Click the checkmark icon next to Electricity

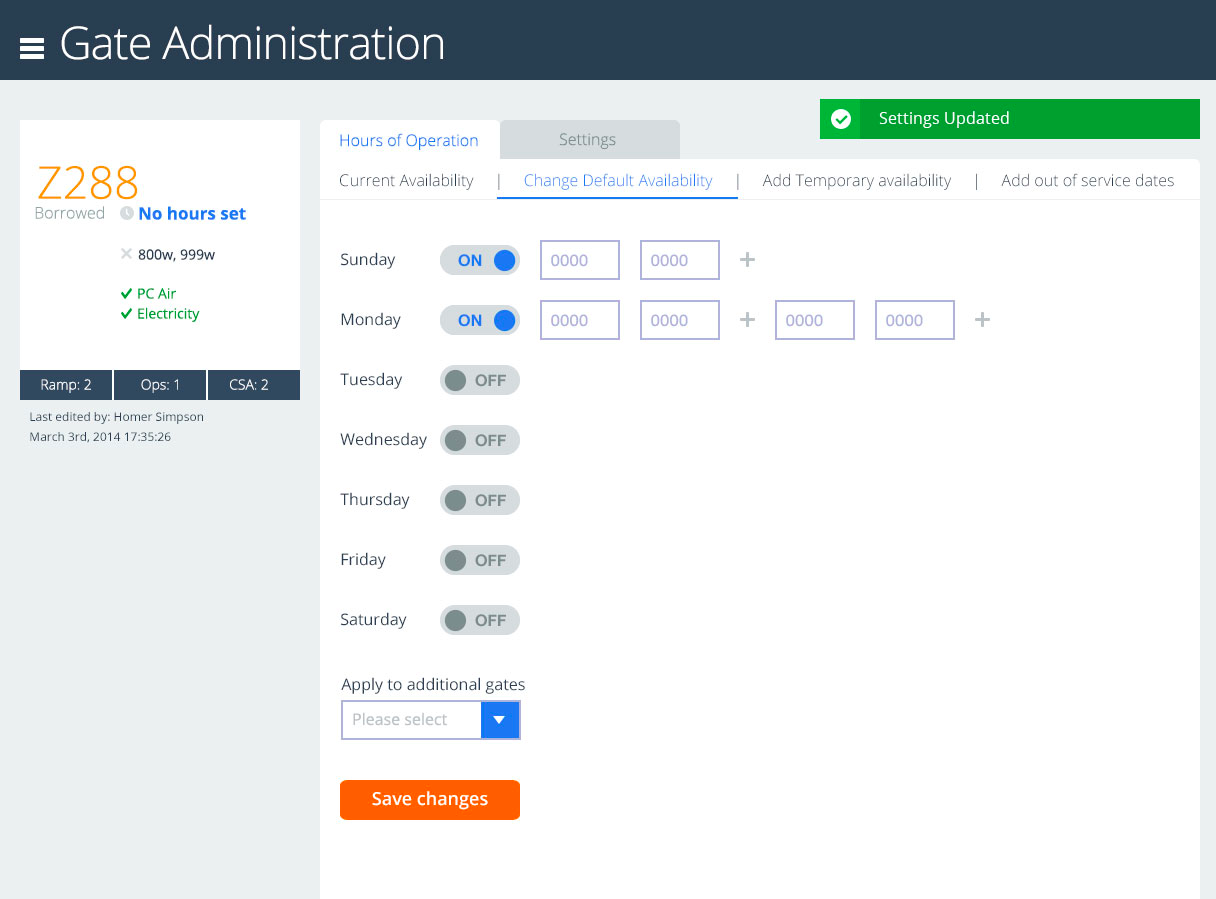(126, 314)
